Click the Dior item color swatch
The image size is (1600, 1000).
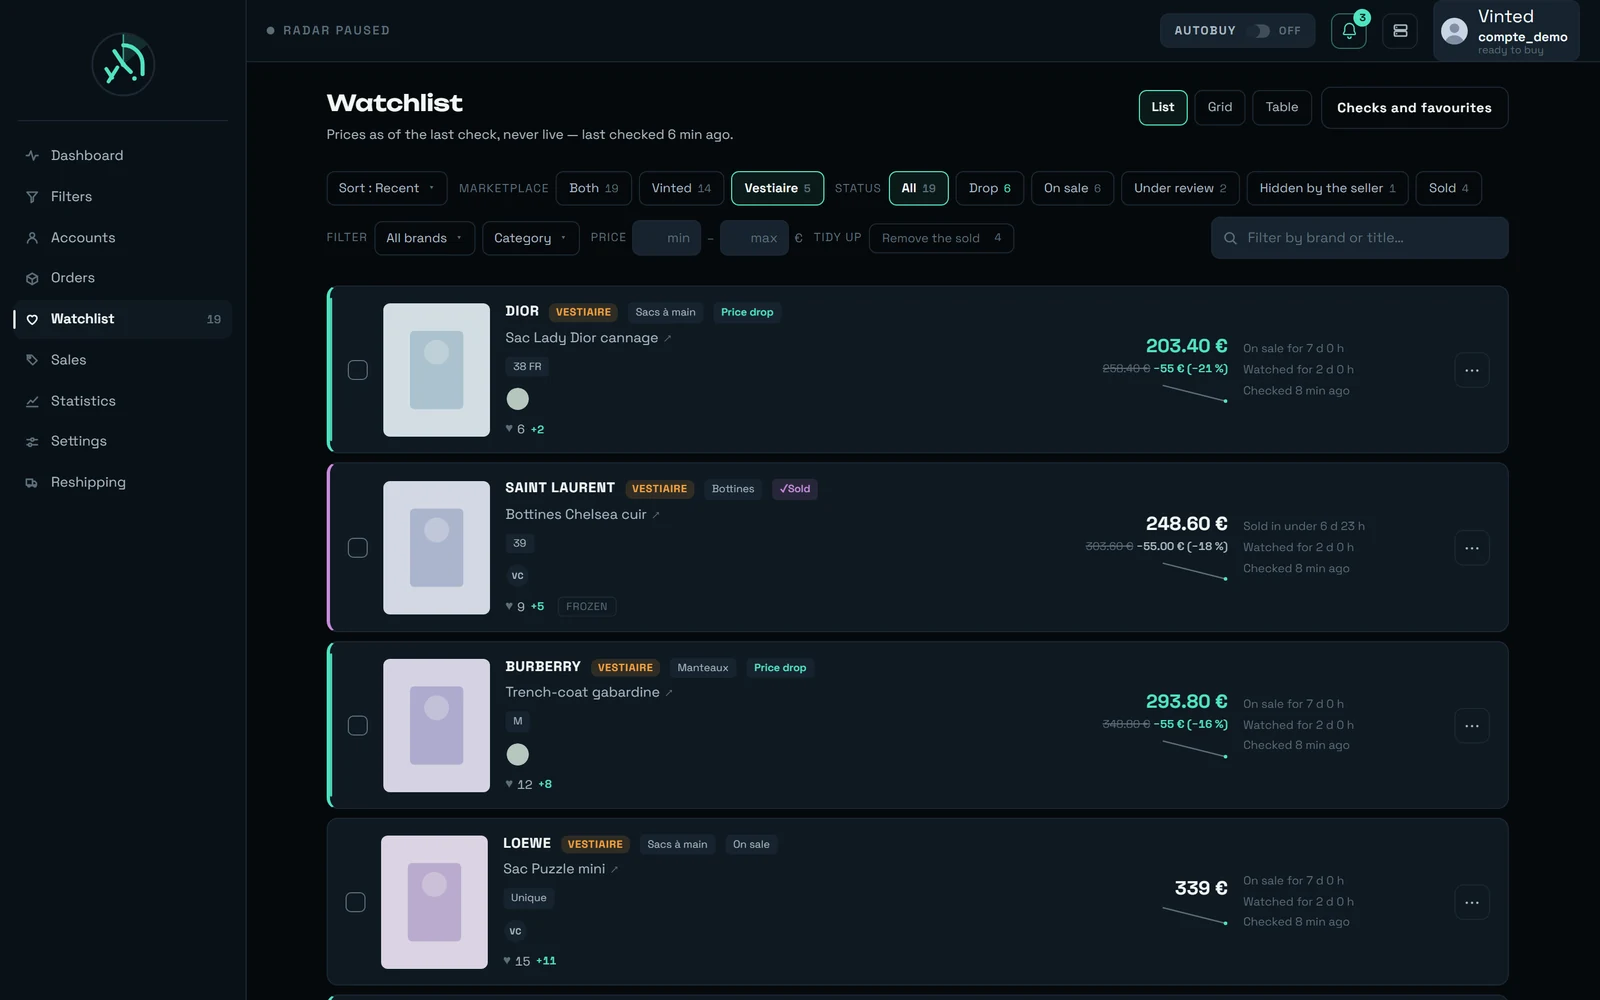517,399
